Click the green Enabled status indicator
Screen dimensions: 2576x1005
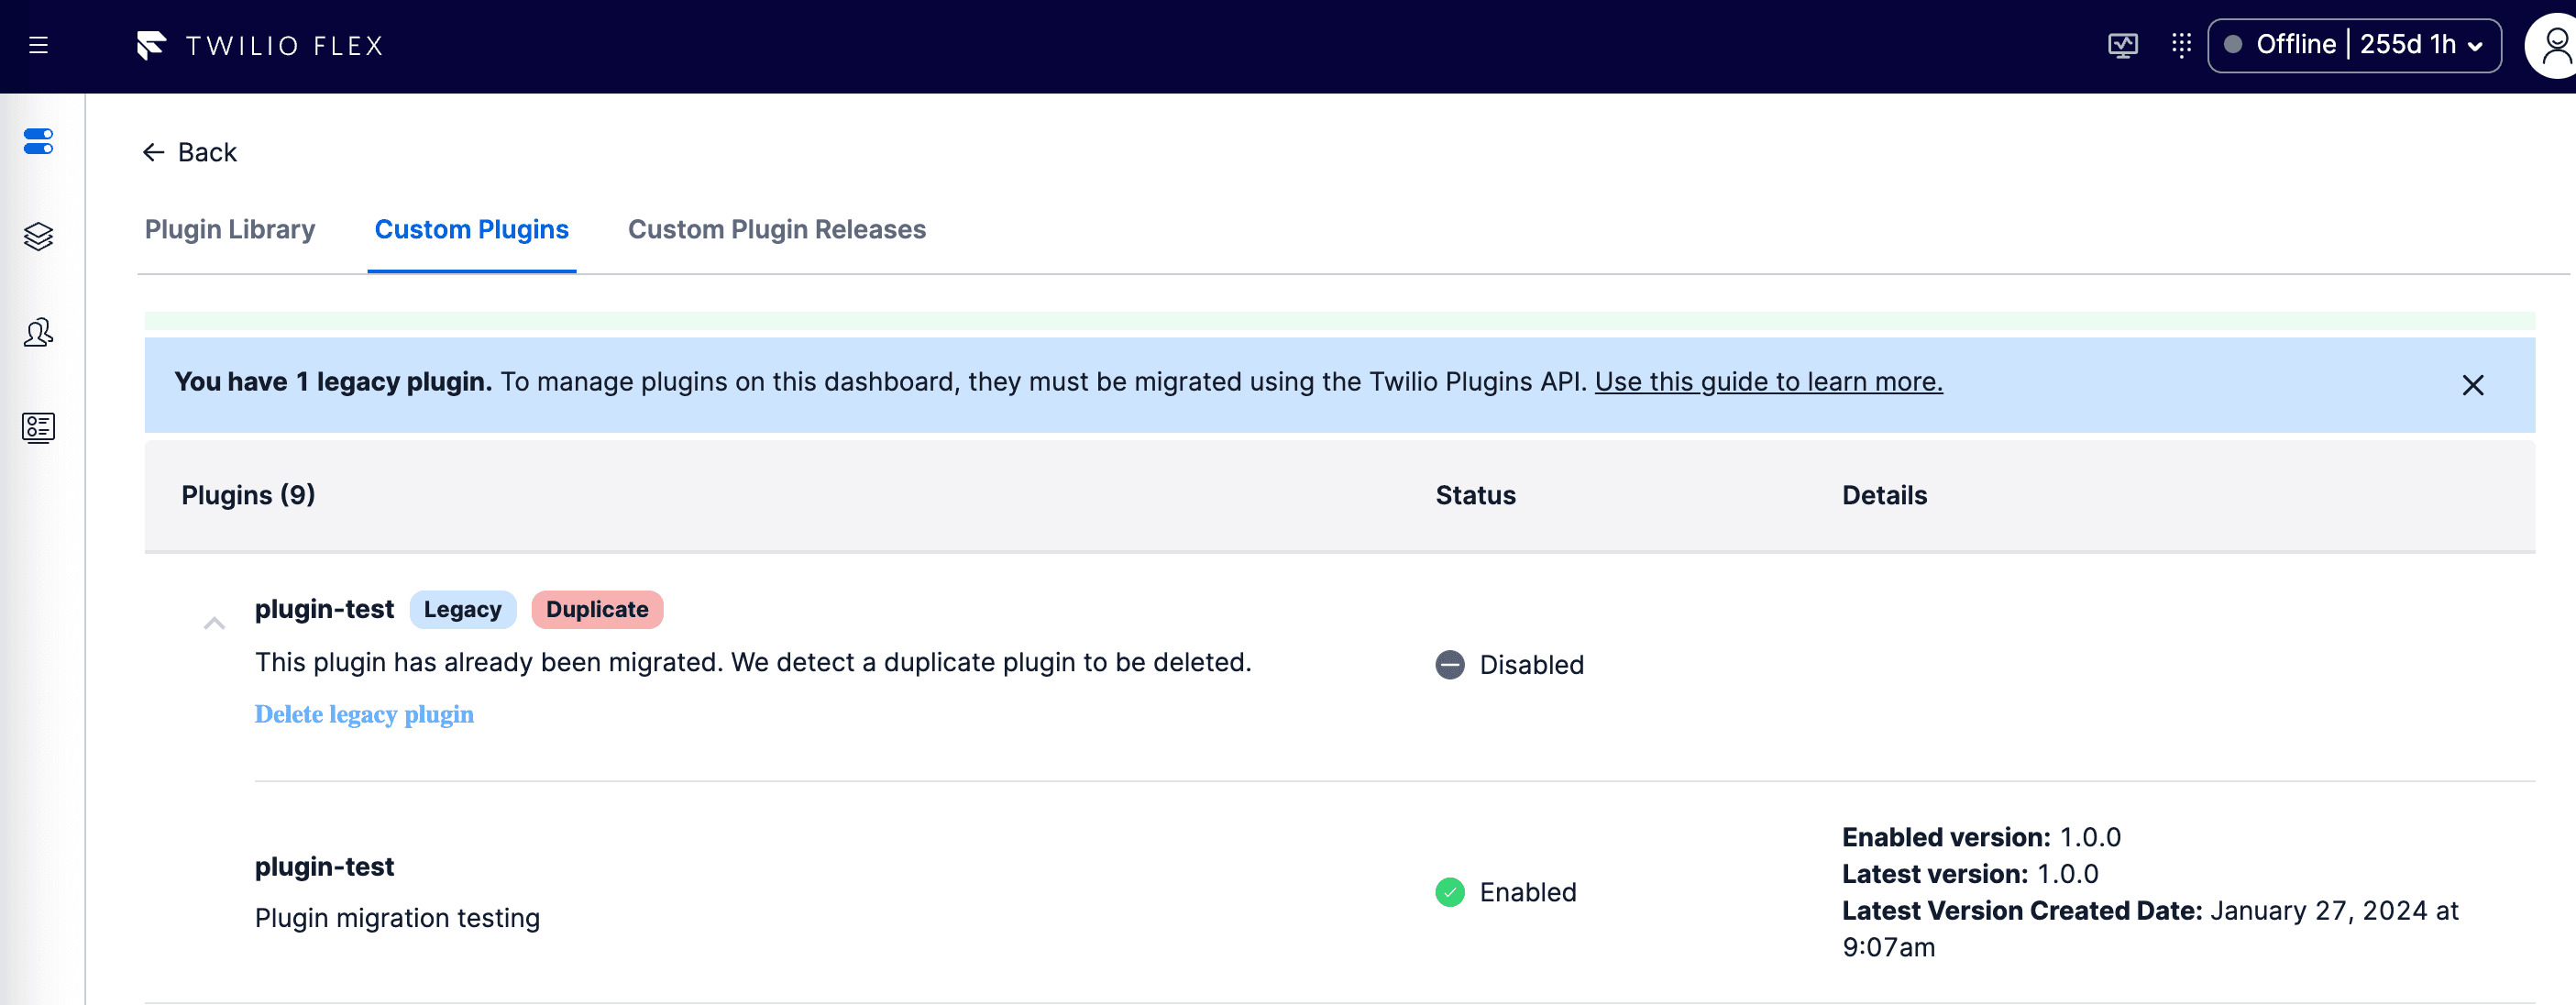[x=1449, y=892]
